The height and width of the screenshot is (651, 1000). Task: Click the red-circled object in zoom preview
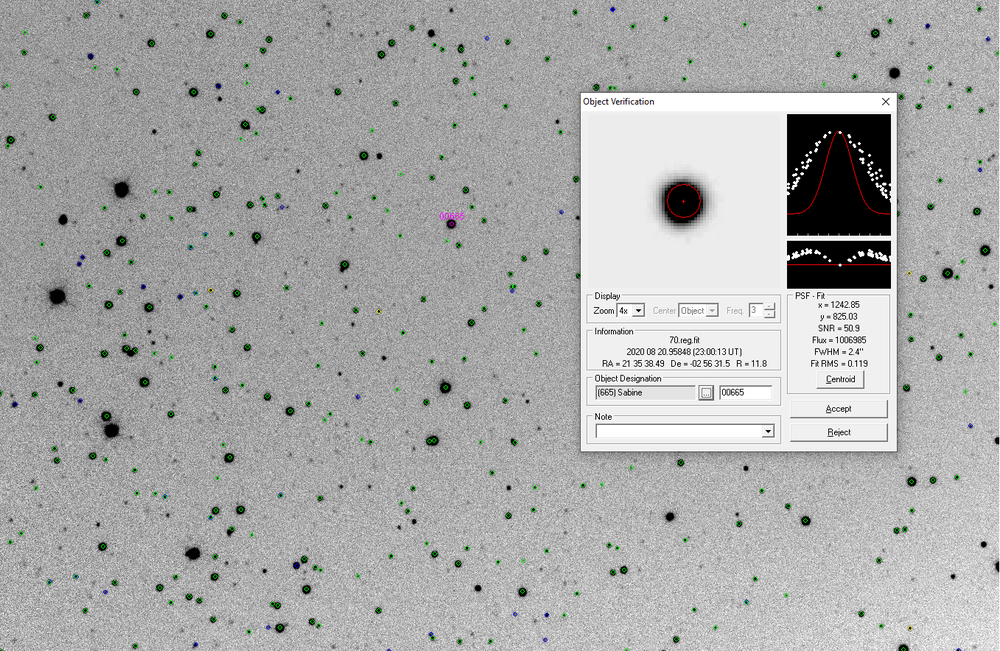[684, 201]
